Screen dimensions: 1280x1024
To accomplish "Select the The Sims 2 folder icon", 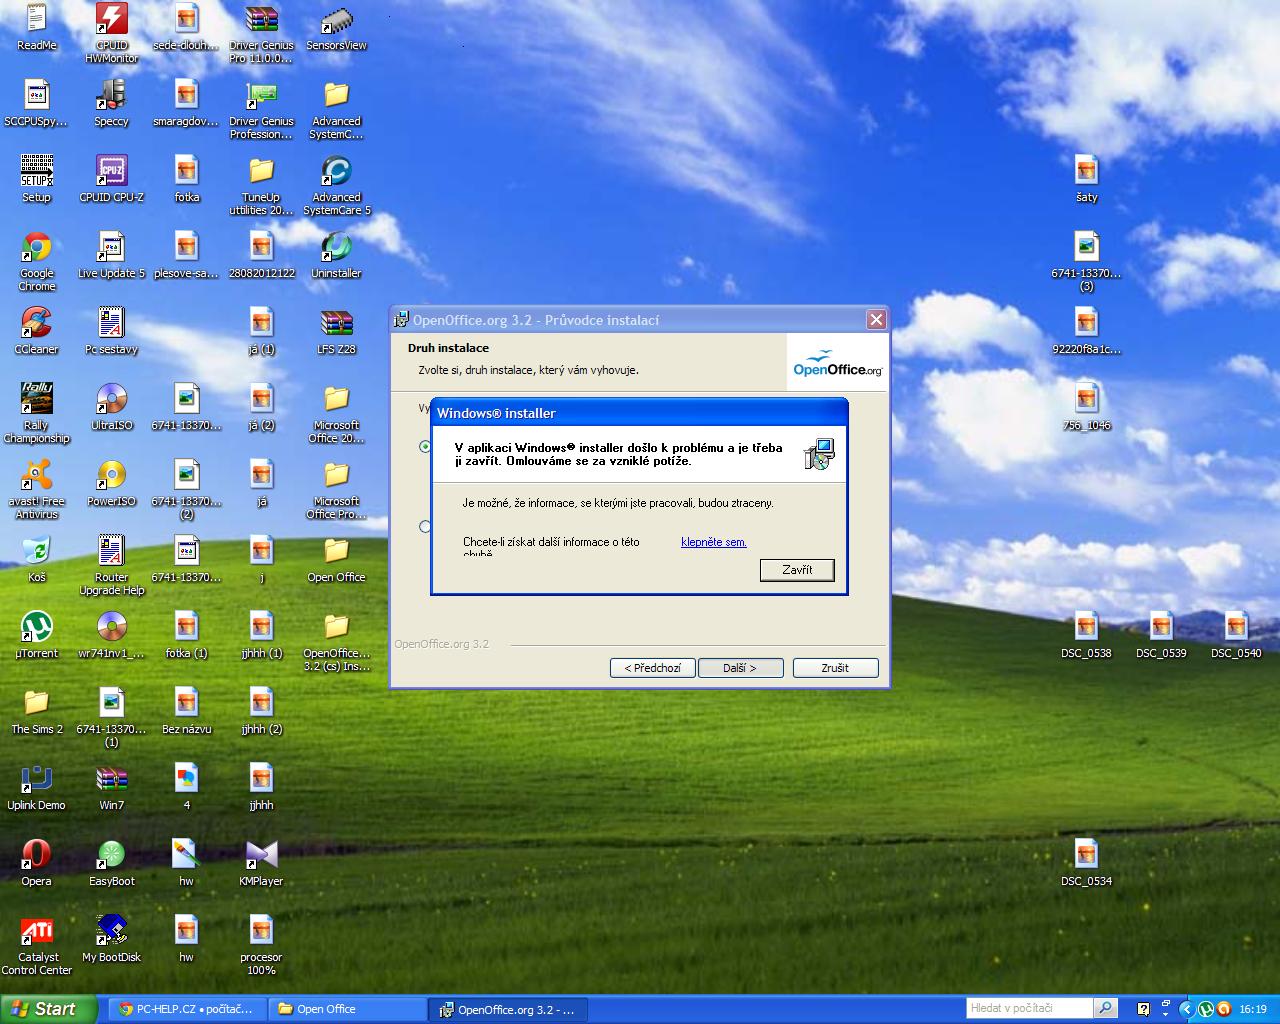I will click(x=37, y=711).
